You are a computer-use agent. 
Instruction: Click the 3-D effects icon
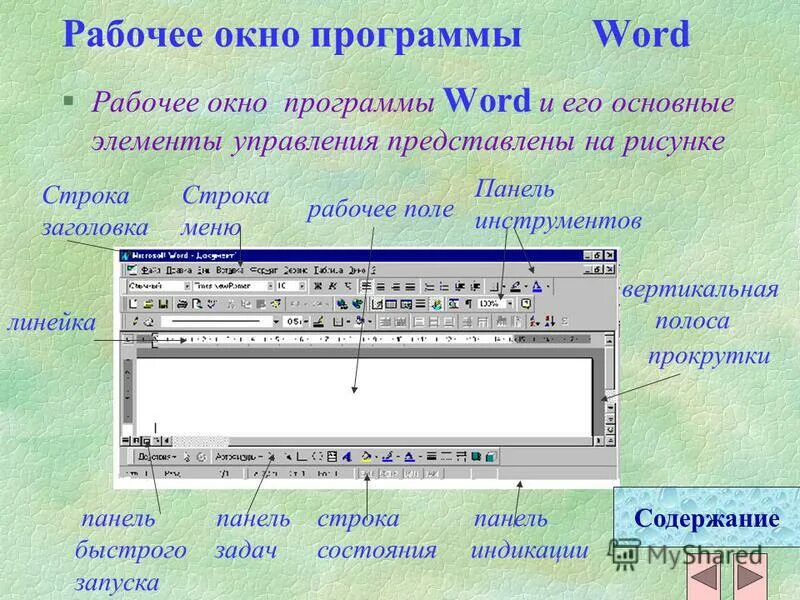click(490, 457)
